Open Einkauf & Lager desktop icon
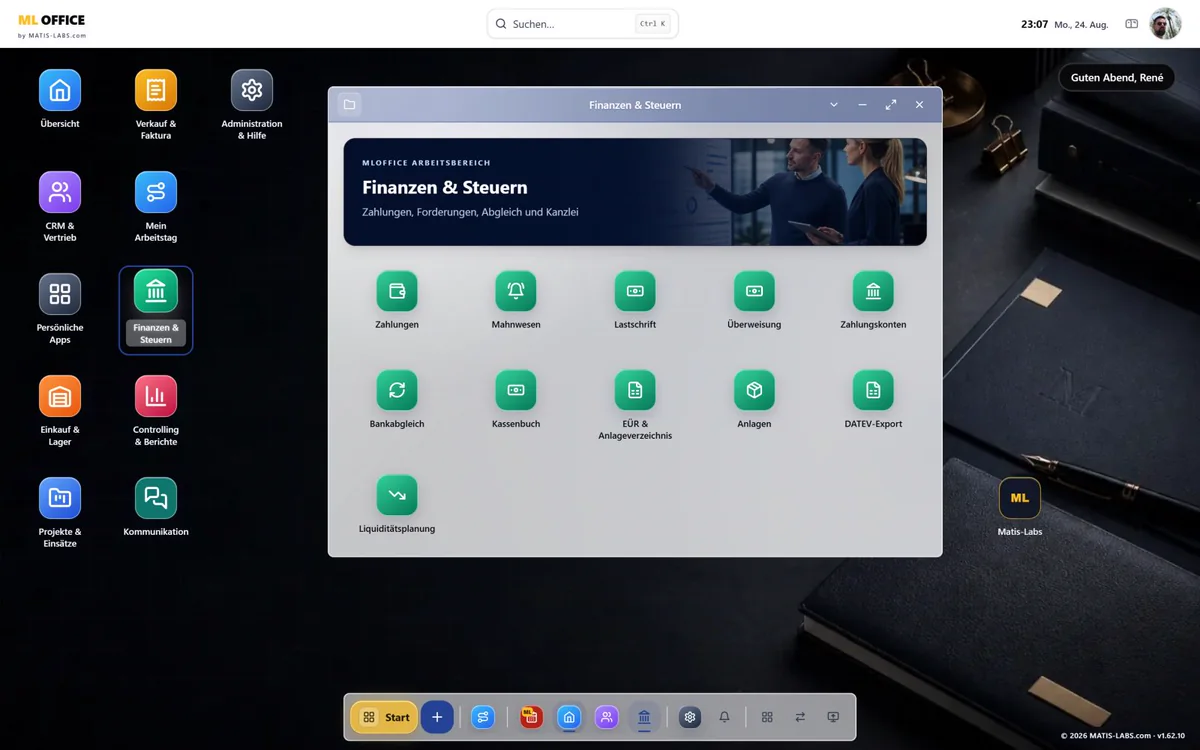The height and width of the screenshot is (750, 1200). coord(60,396)
